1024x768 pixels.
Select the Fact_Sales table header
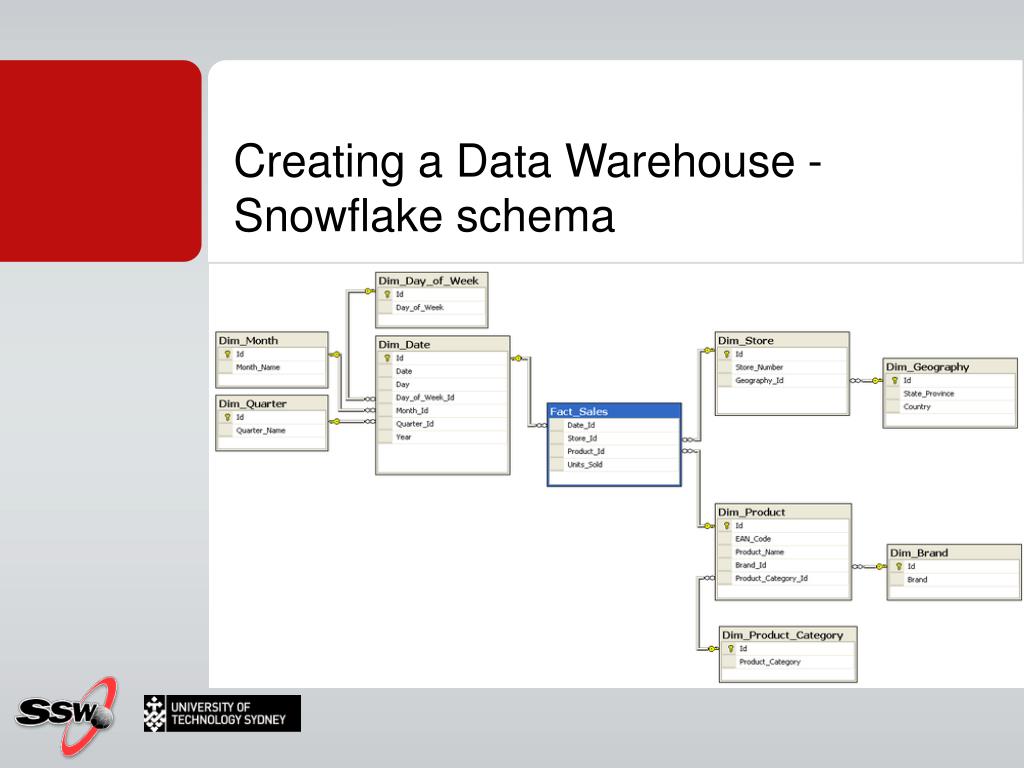(614, 411)
